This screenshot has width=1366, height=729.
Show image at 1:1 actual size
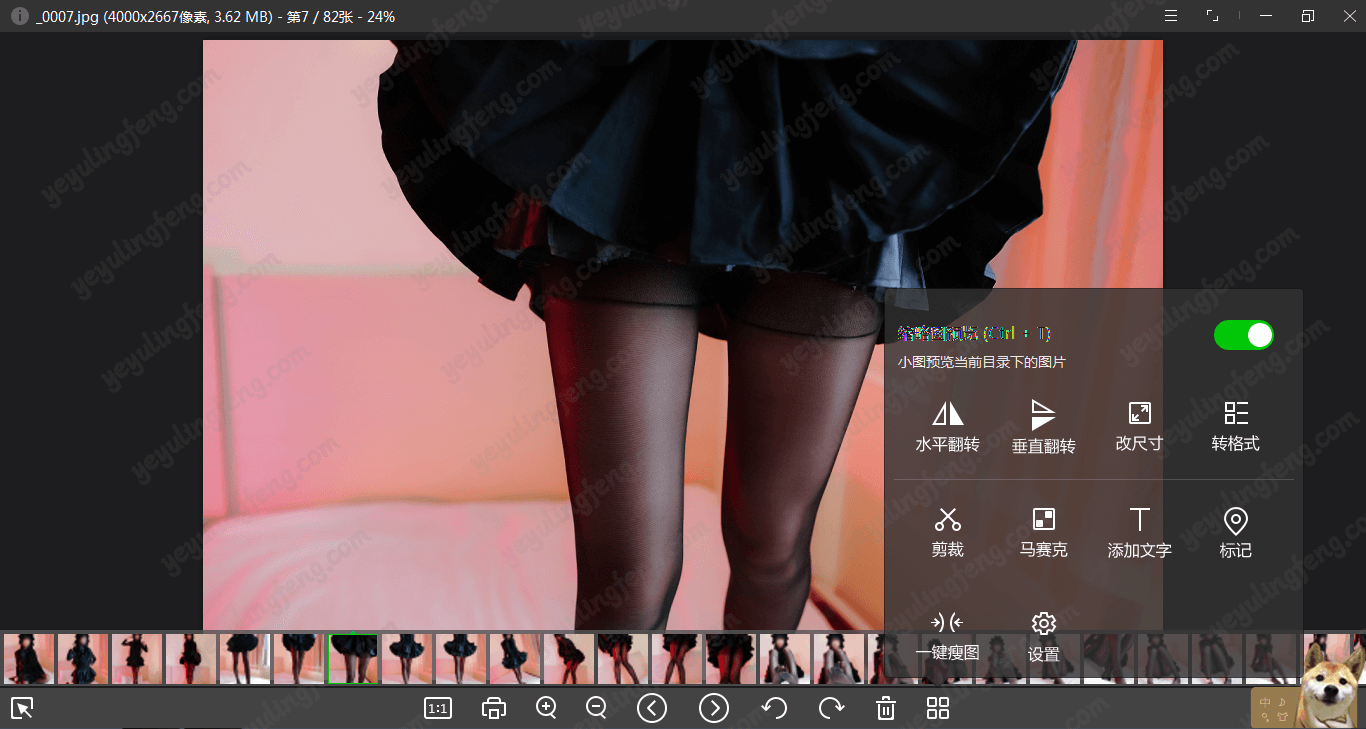pos(438,709)
